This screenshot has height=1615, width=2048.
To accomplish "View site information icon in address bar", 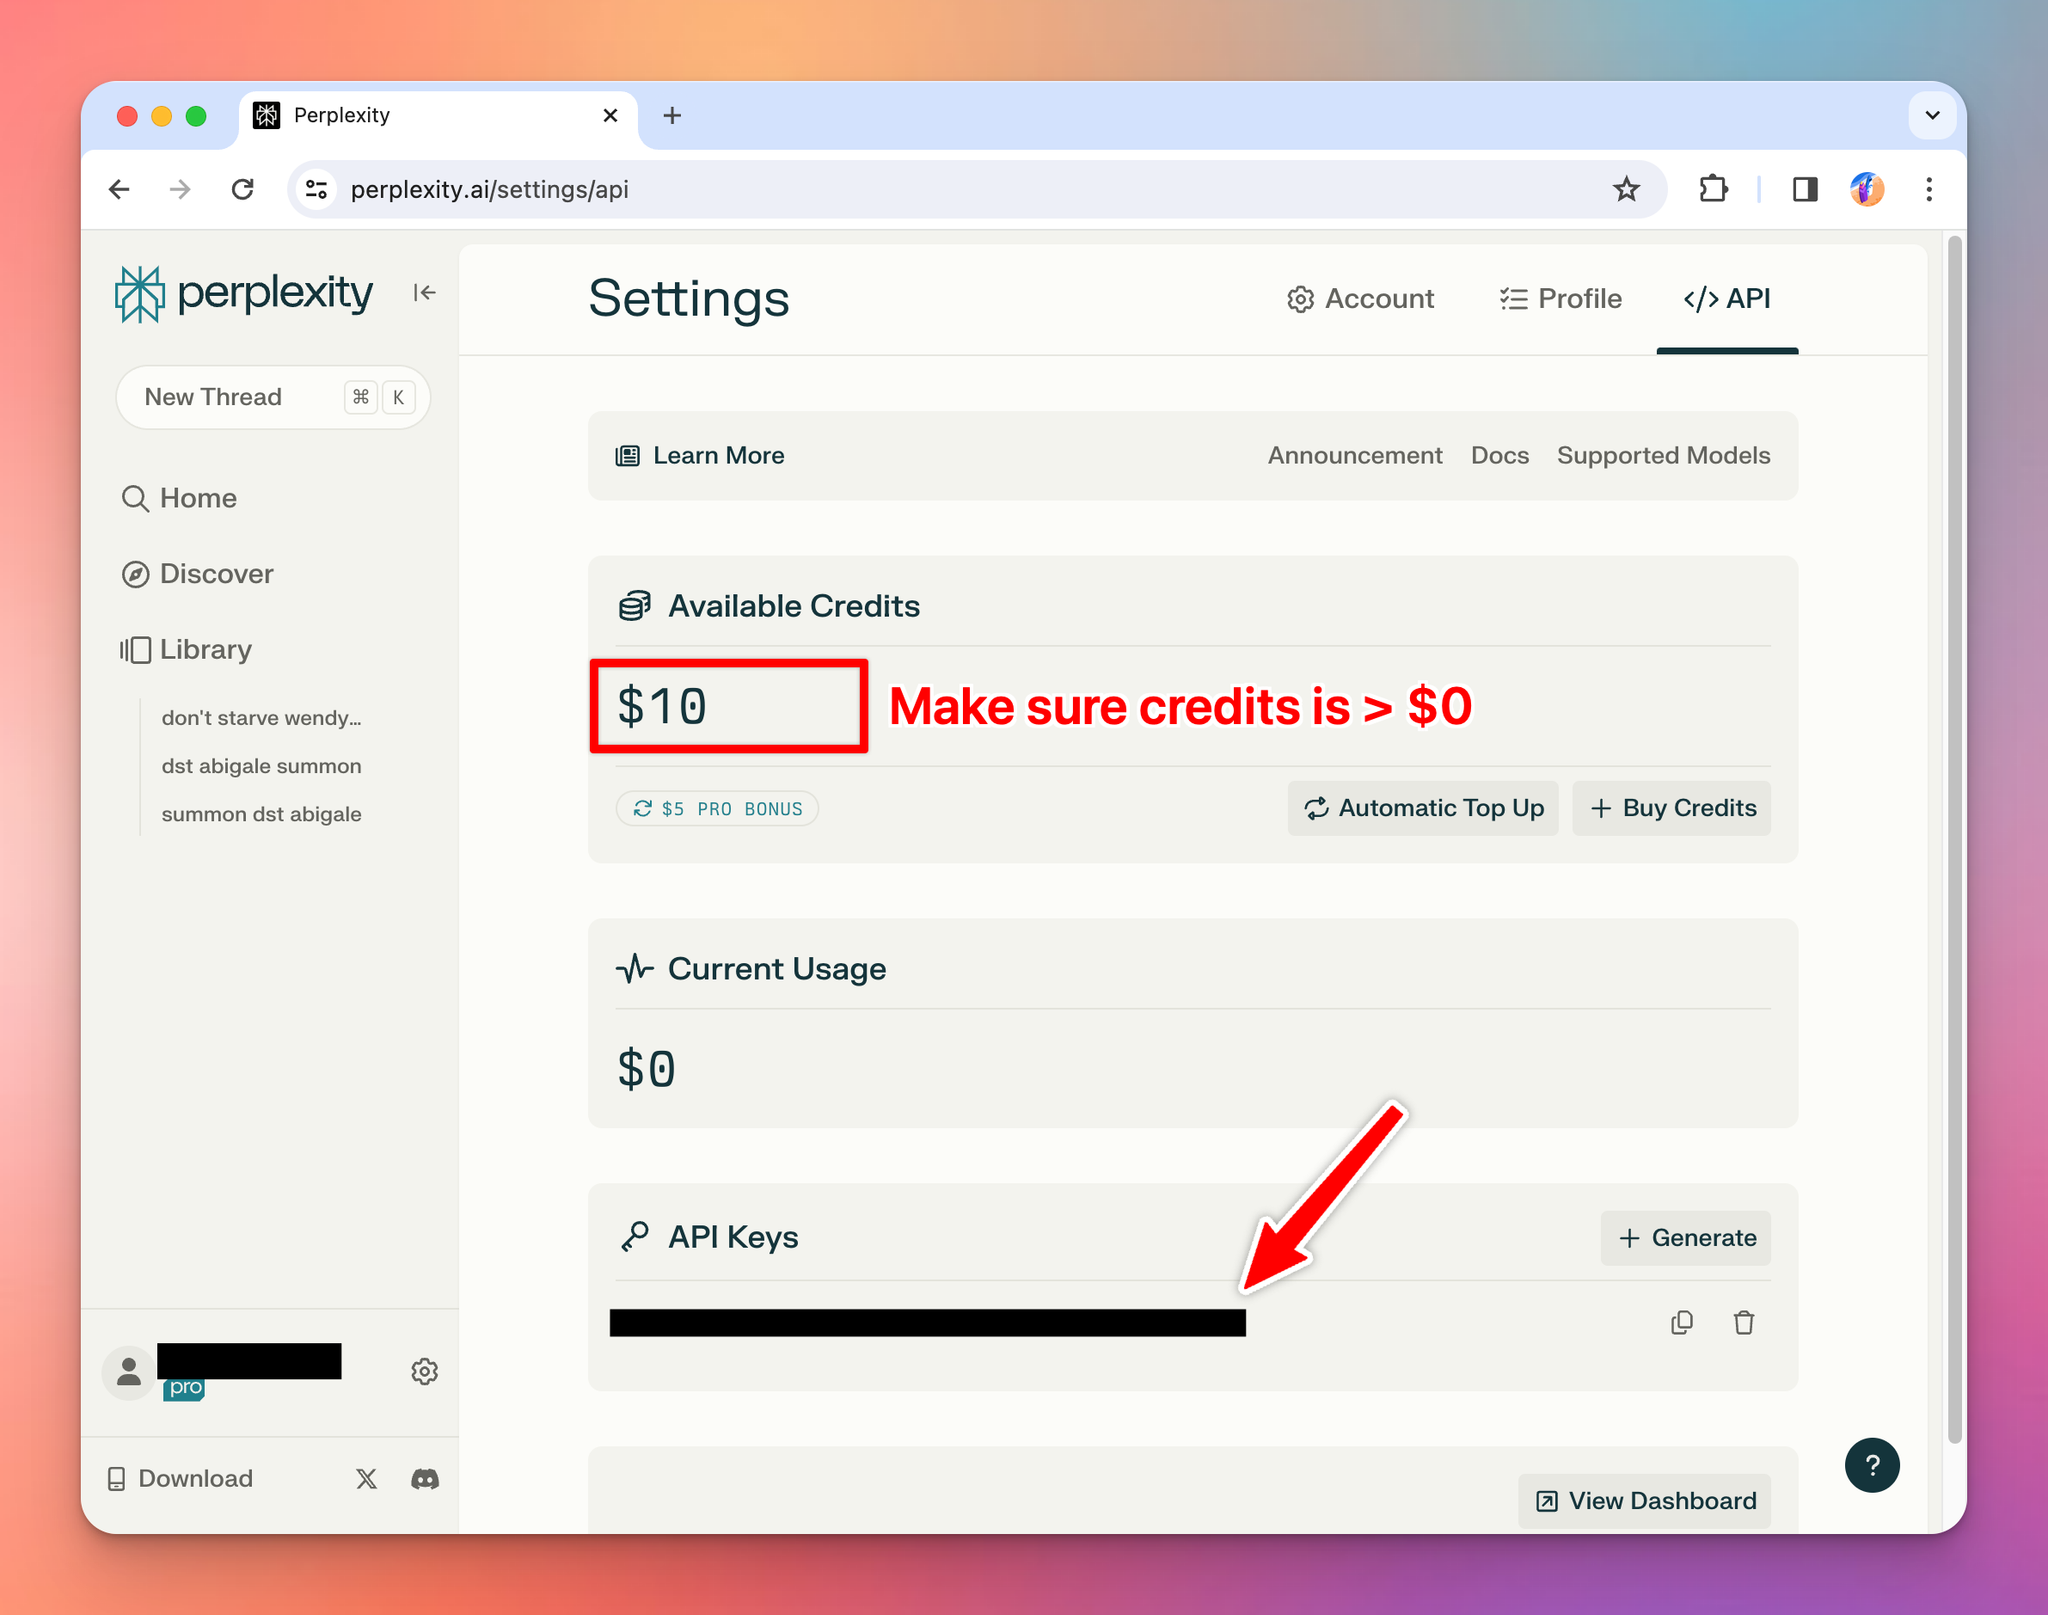I will pos(317,189).
